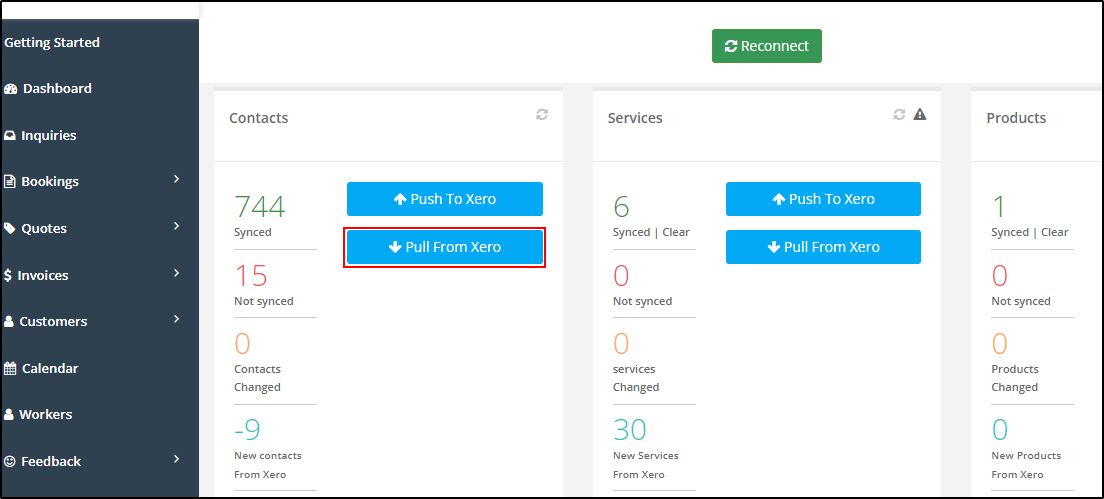Click the Bookings document icon

10,182
